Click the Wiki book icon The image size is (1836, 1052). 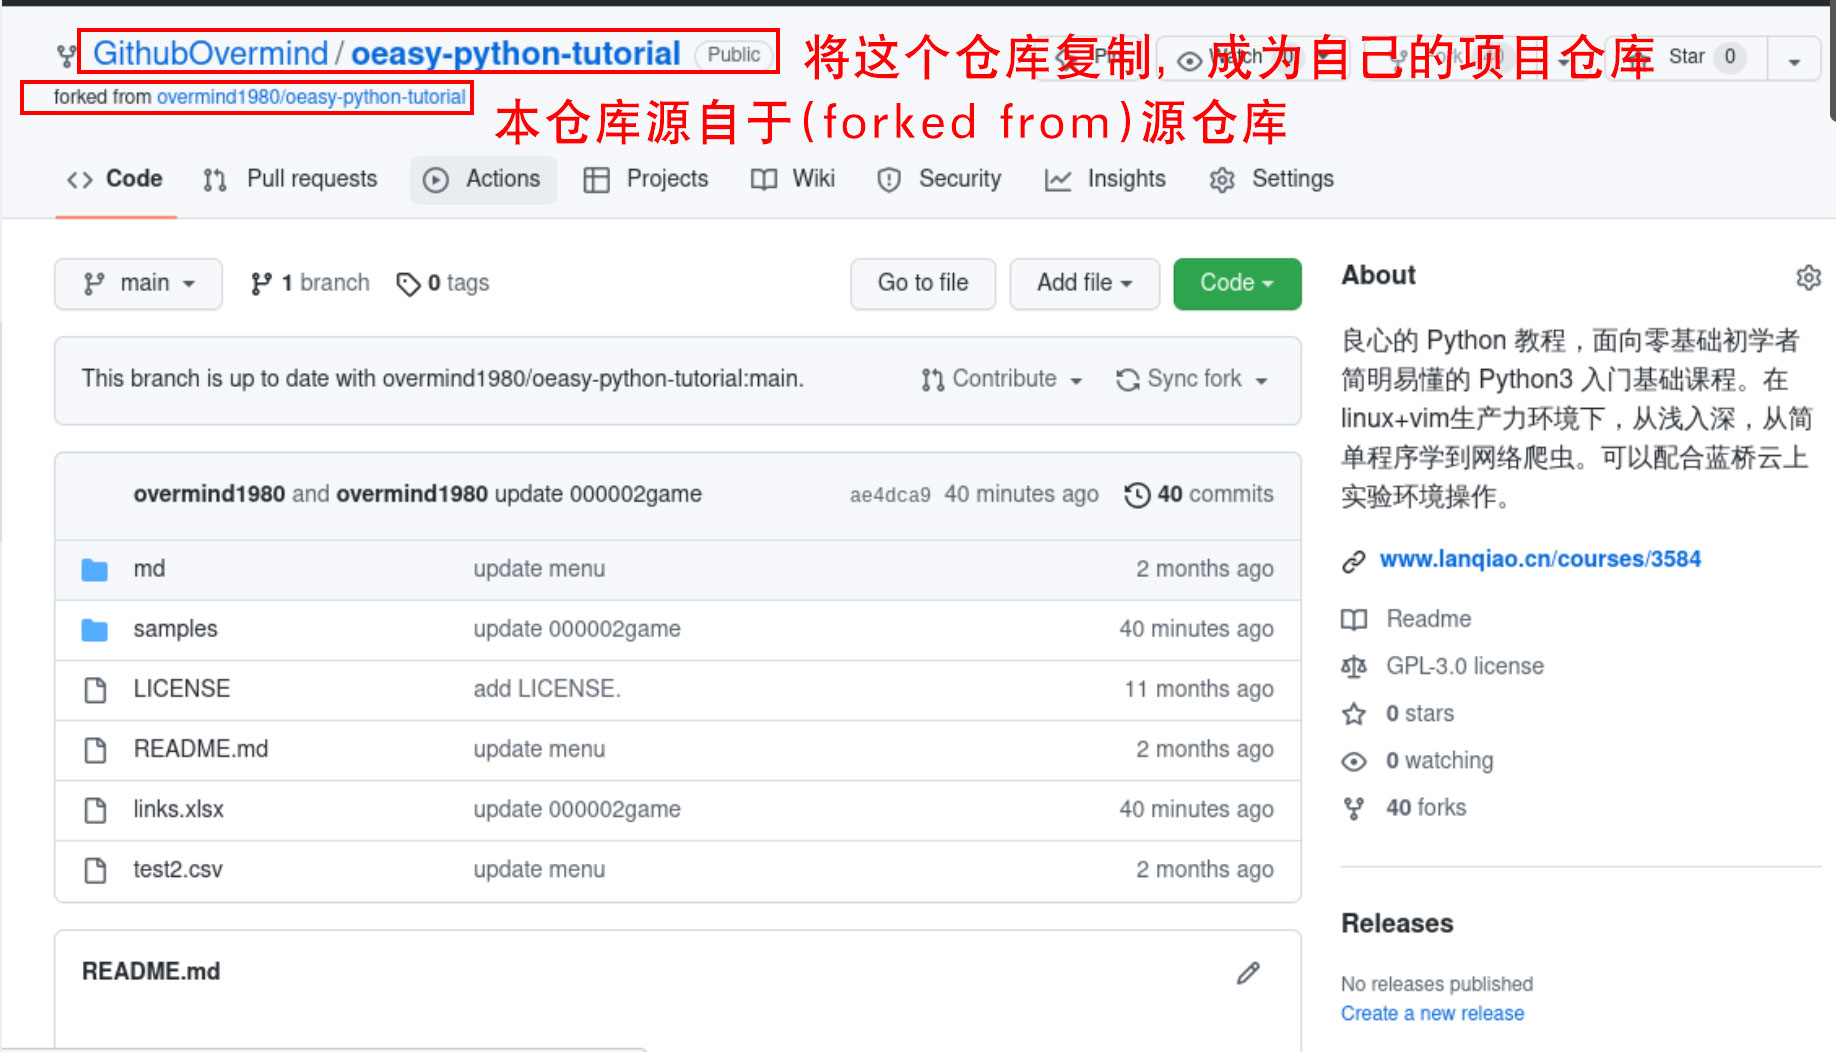(764, 180)
